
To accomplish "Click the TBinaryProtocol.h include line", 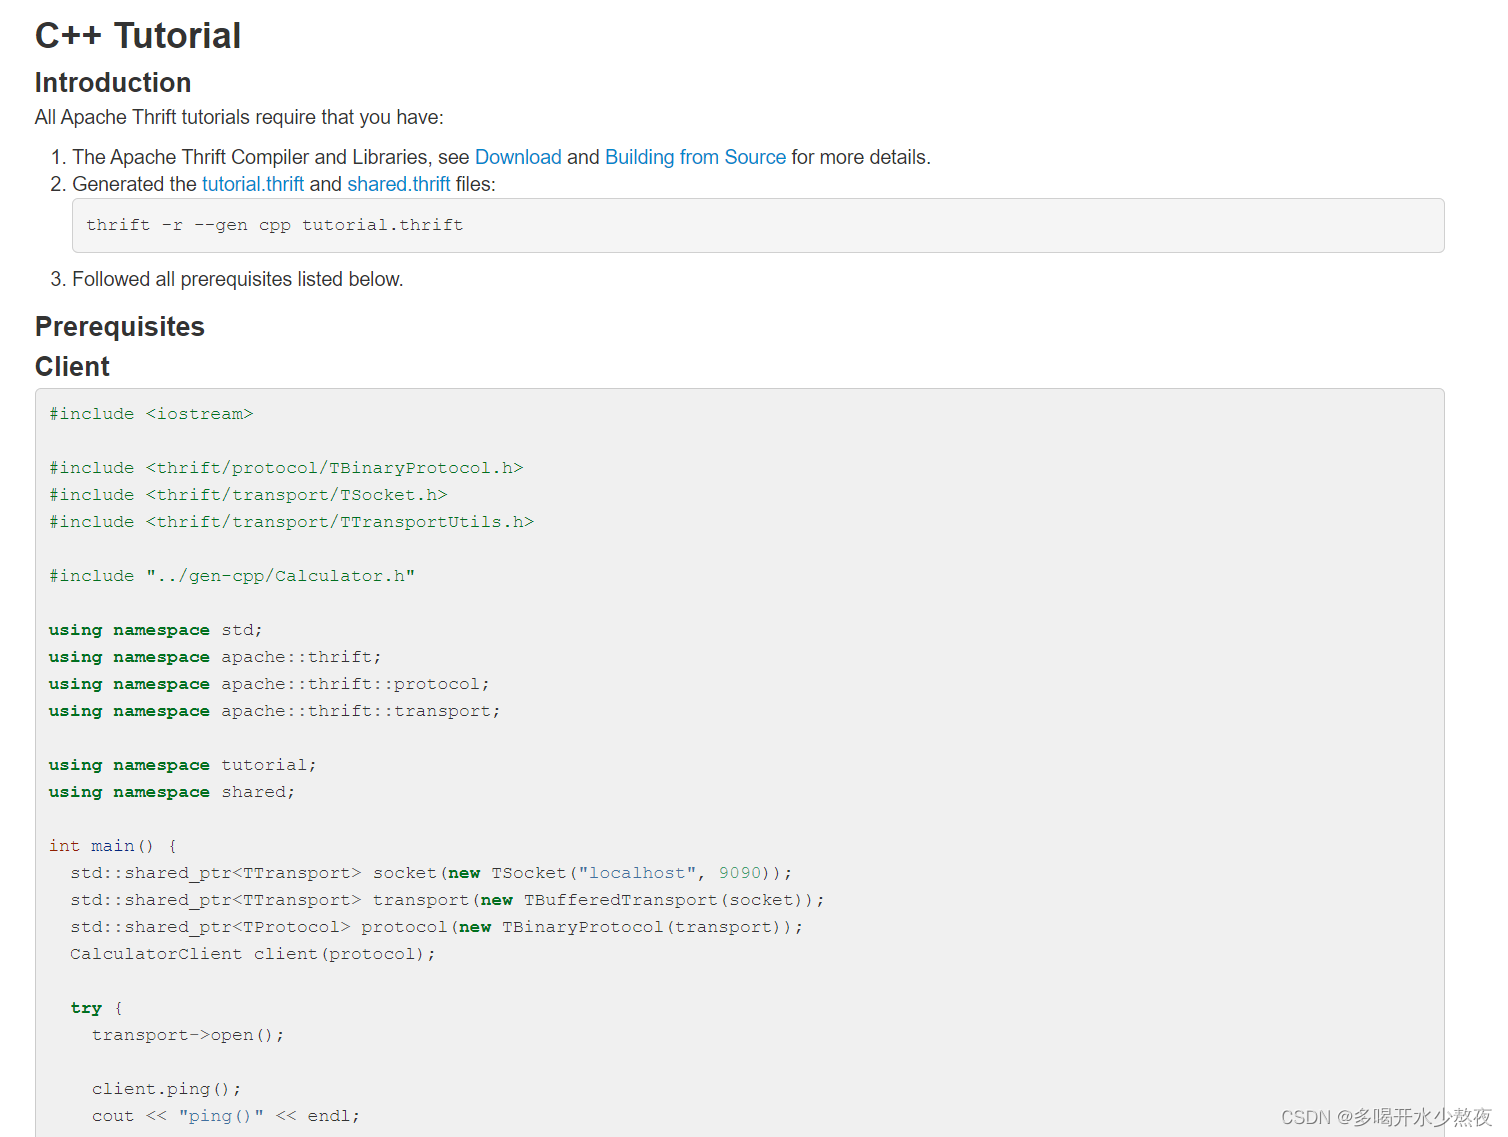I will [286, 468].
